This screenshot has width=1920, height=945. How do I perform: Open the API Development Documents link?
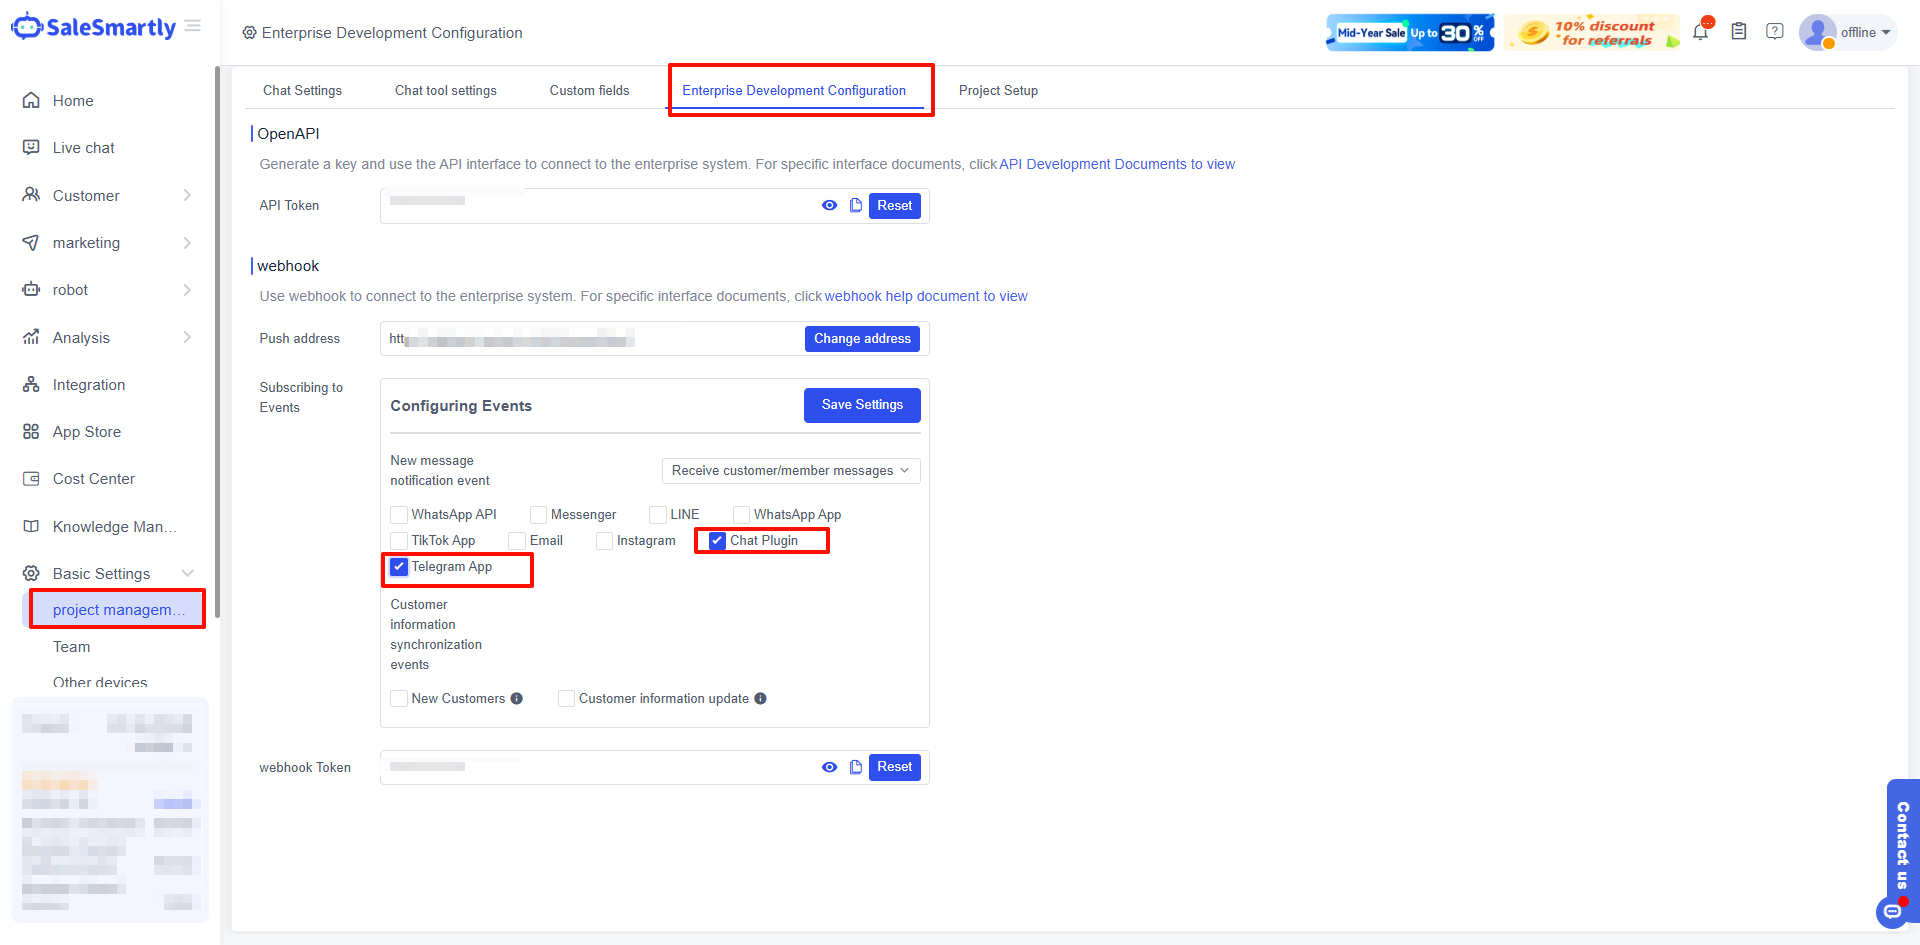click(1117, 164)
